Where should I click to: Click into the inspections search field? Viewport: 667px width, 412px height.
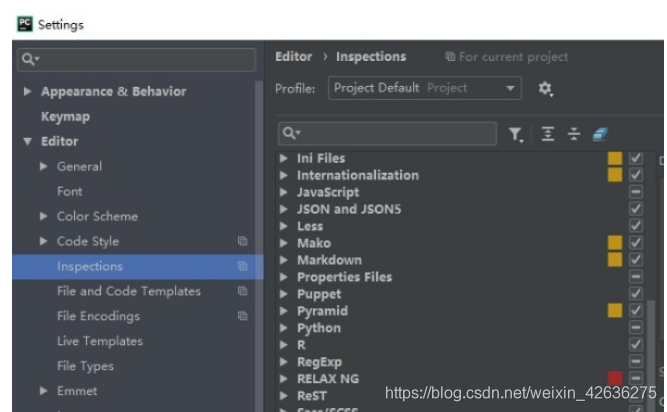point(387,134)
